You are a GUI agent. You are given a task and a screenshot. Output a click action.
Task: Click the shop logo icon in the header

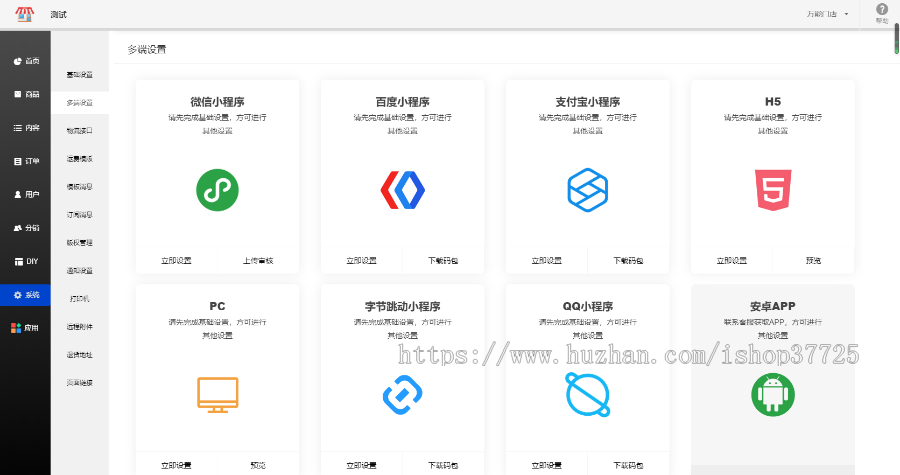24,14
